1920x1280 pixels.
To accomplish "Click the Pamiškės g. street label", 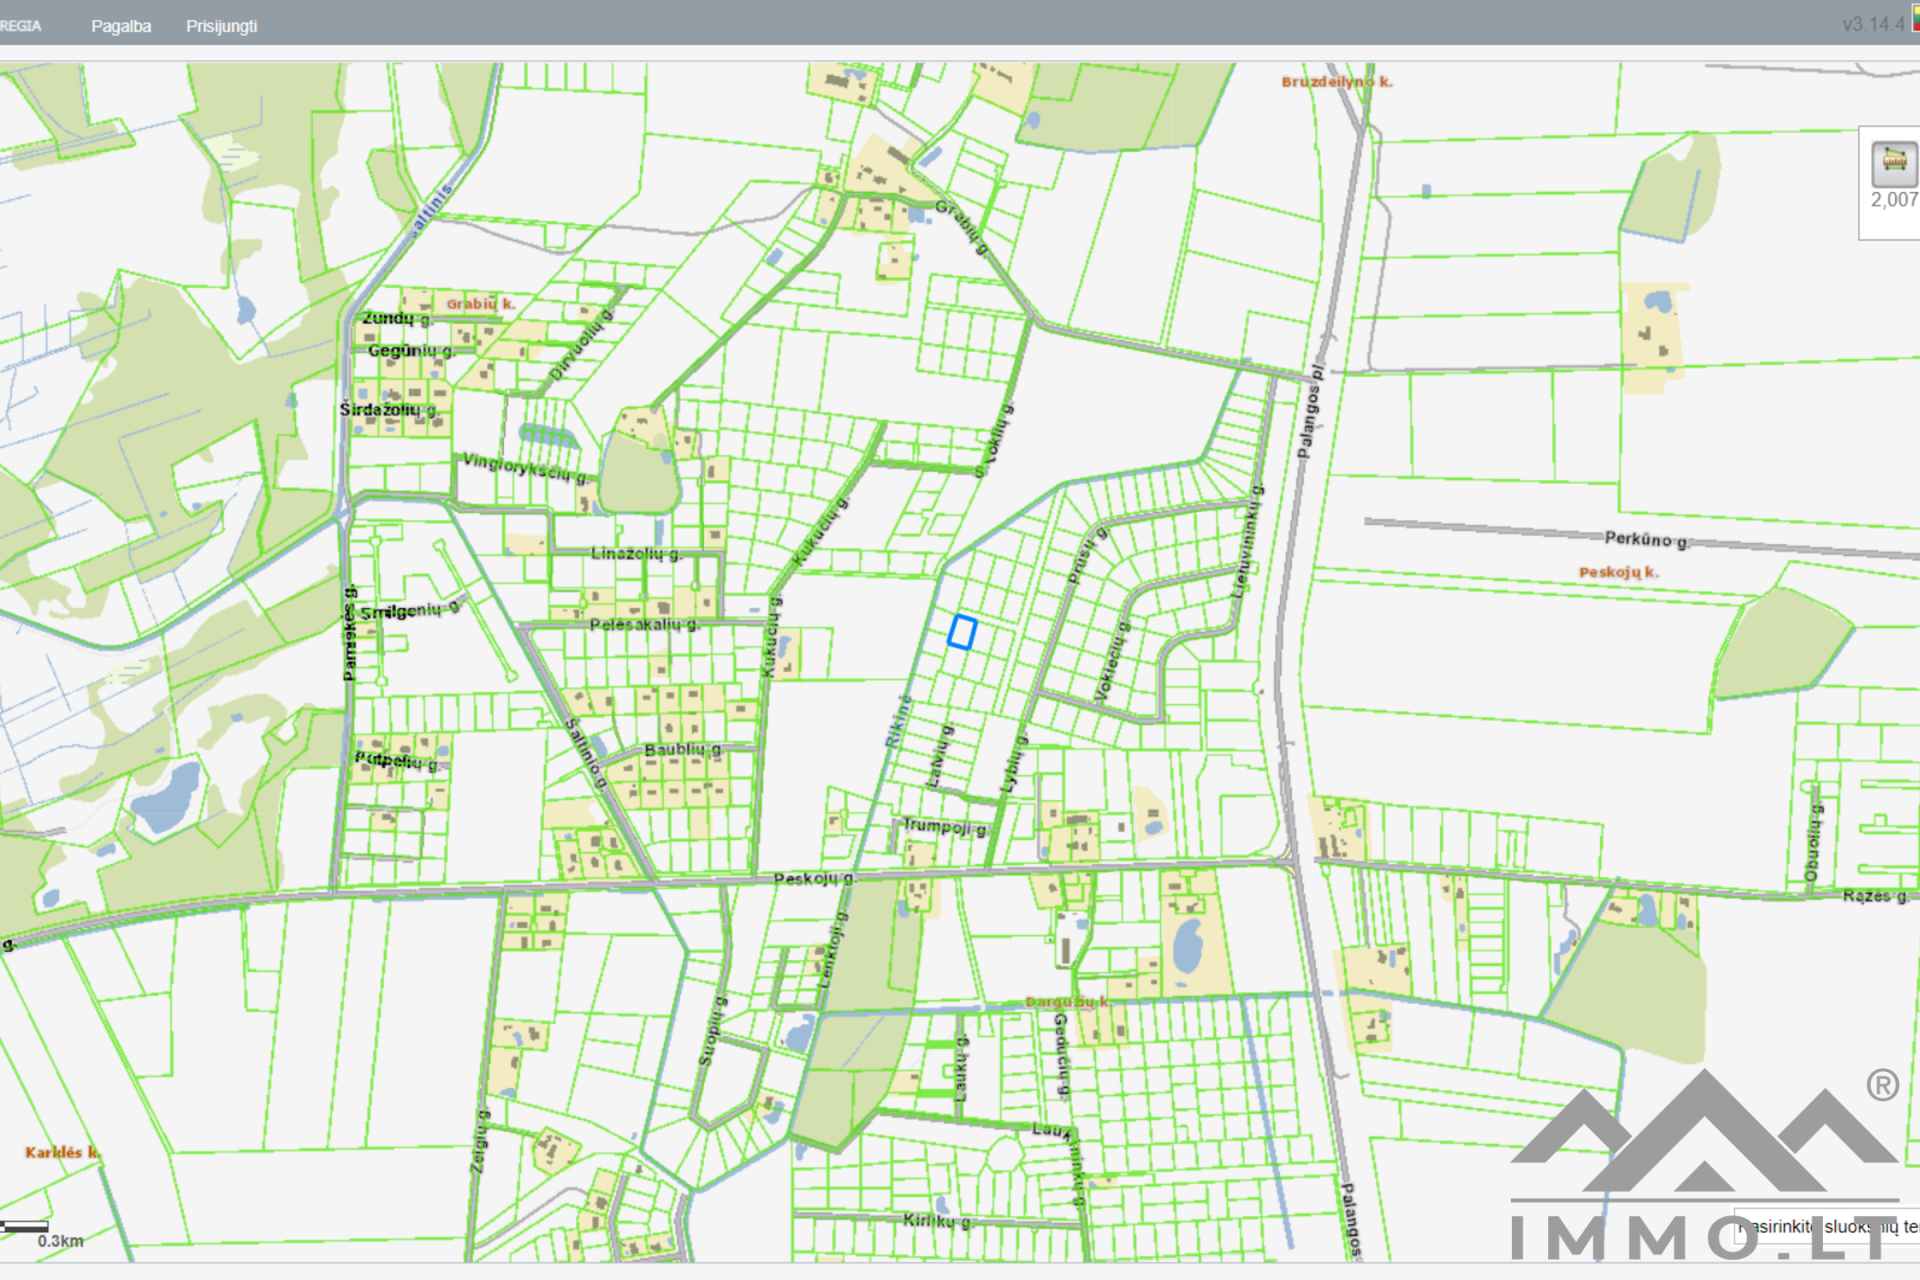I will [350, 635].
